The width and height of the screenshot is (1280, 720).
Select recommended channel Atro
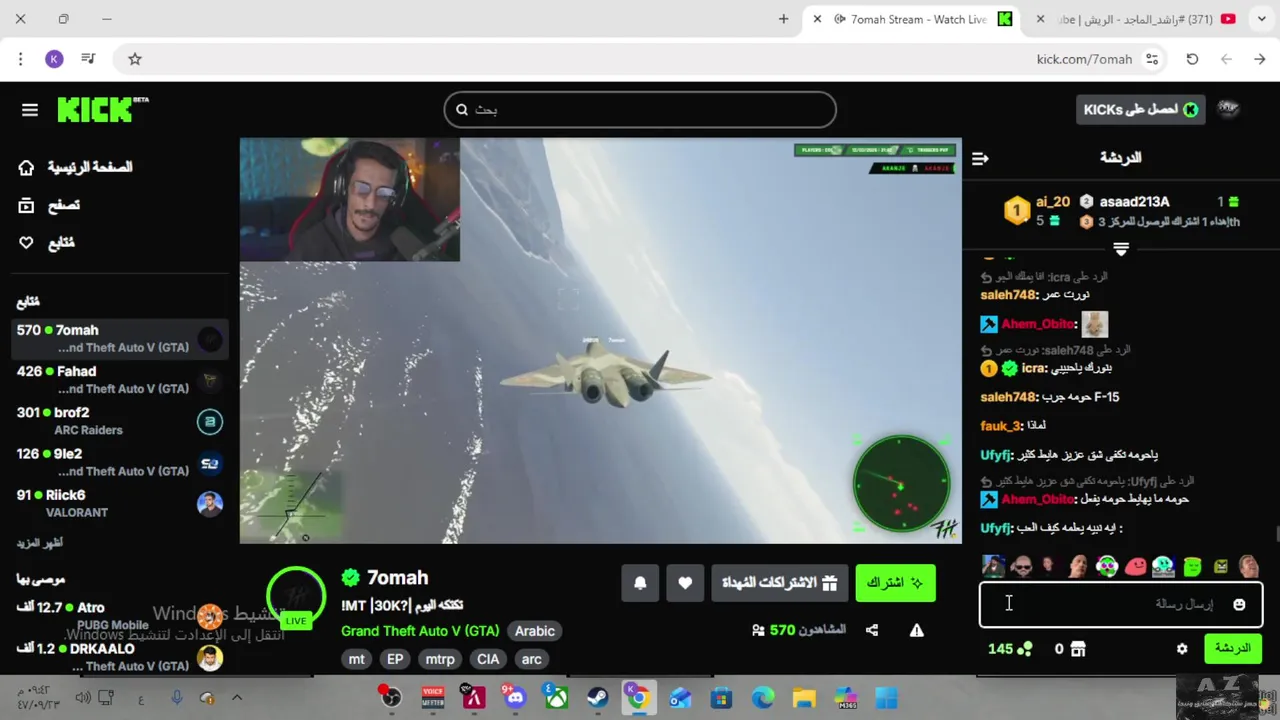[120, 616]
